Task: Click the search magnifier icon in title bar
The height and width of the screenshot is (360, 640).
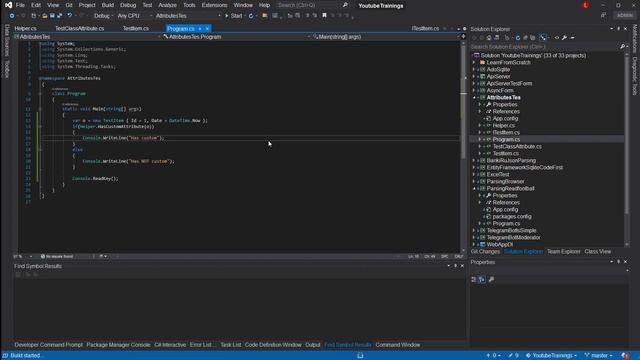Action: pos(345,5)
